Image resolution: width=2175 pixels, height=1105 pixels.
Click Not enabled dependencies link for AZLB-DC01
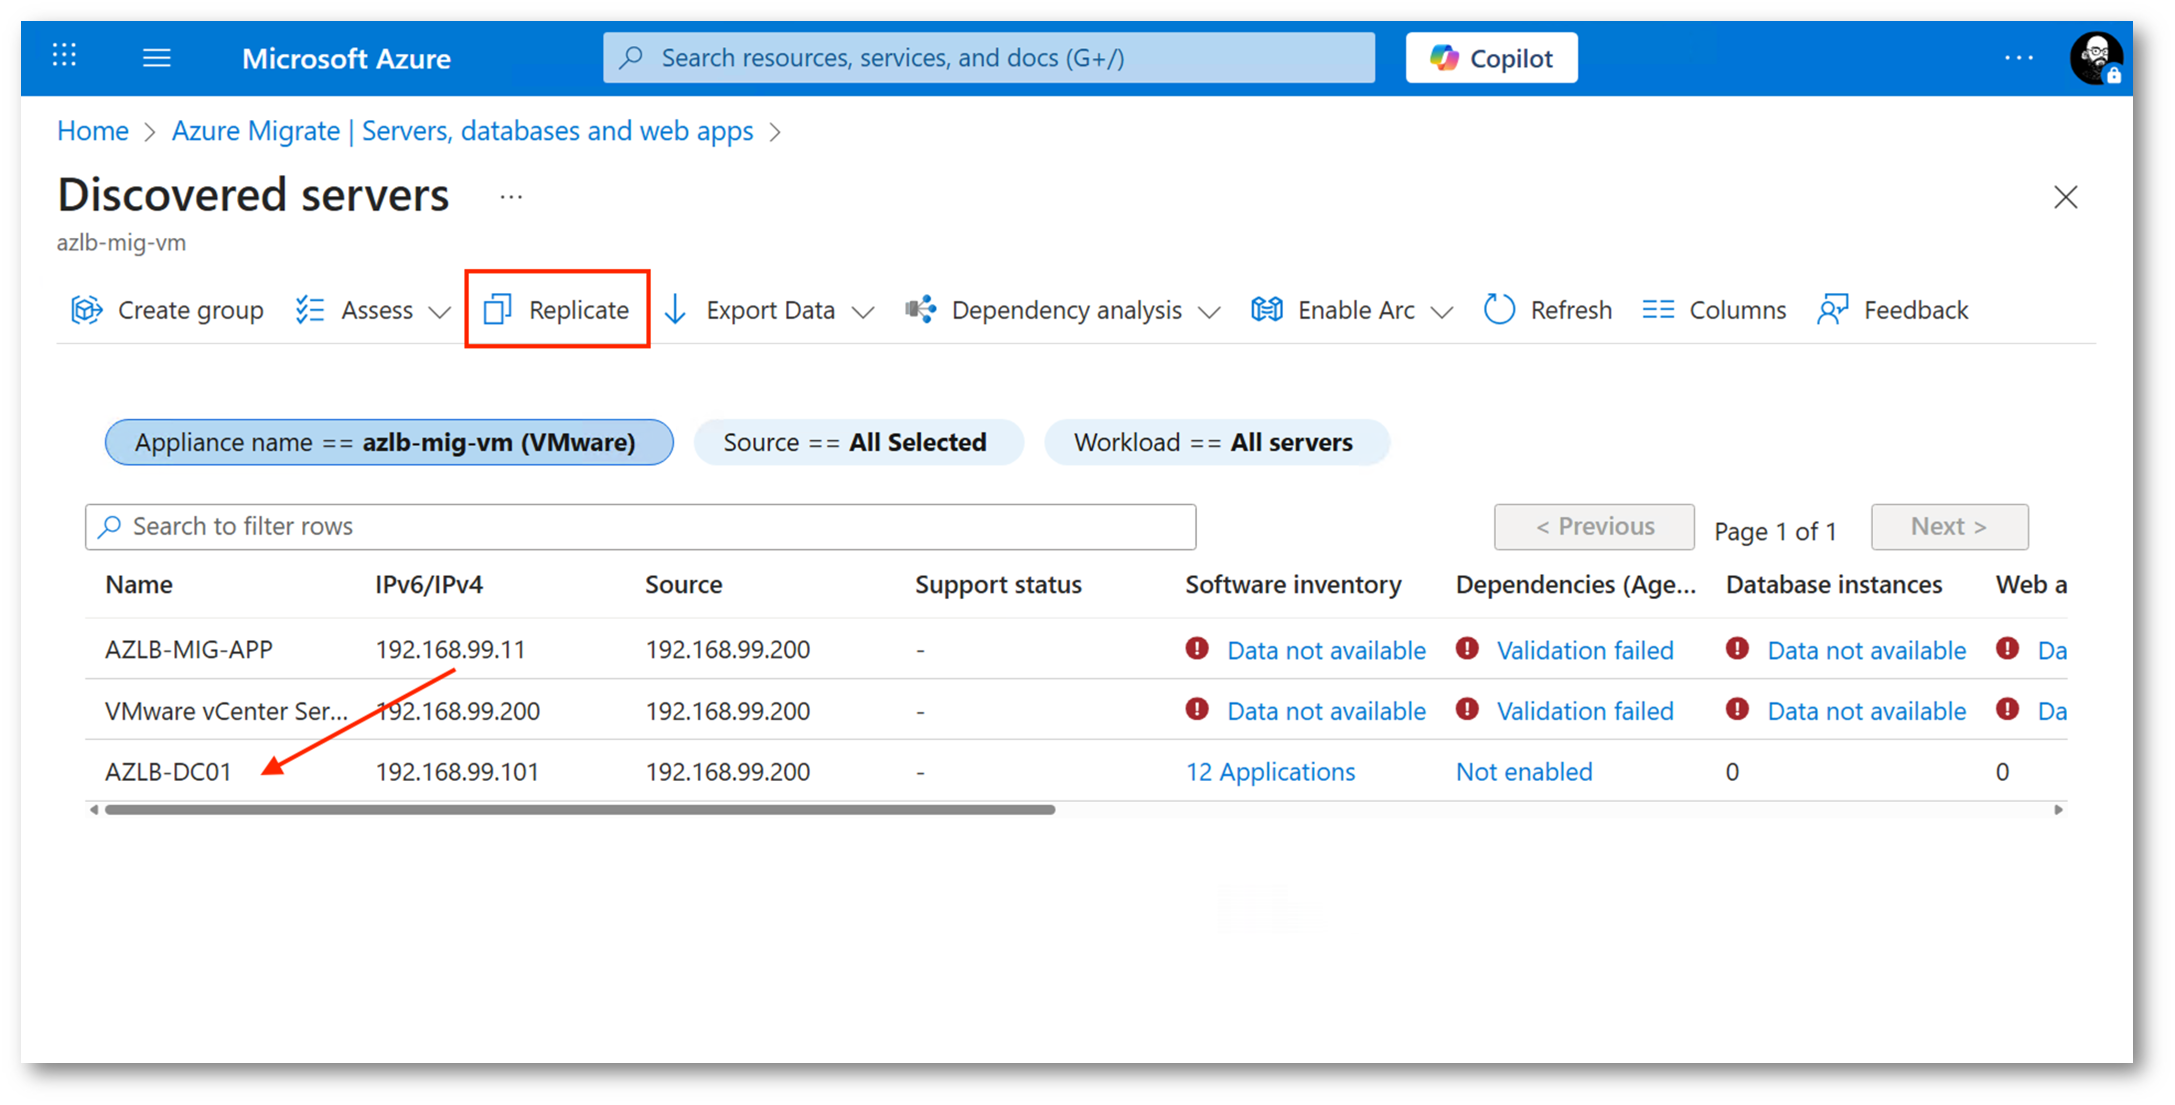1523,772
